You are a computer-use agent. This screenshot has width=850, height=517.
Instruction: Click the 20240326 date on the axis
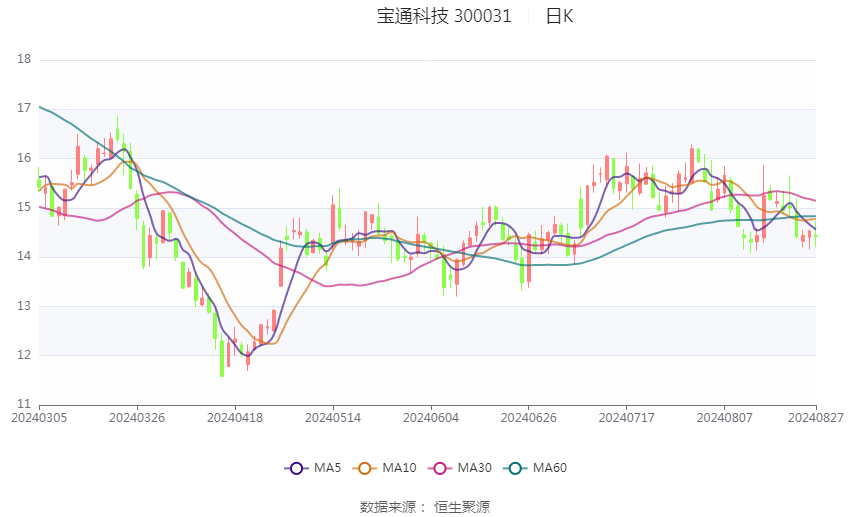pyautogui.click(x=137, y=416)
